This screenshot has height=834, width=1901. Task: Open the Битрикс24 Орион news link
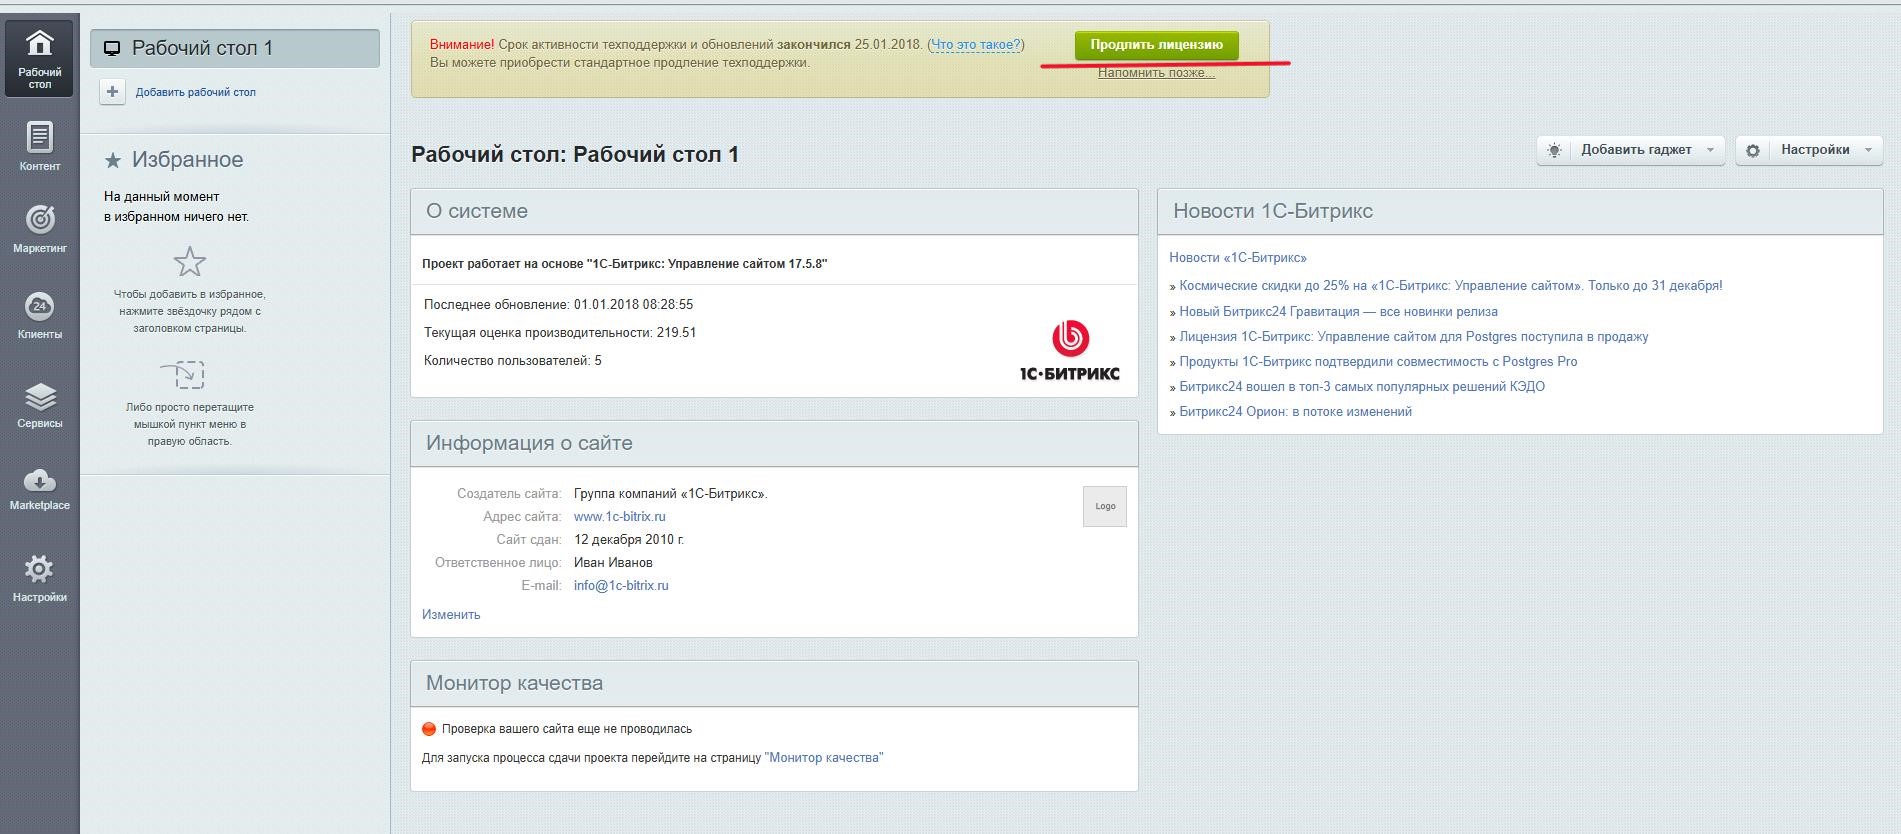point(1295,412)
